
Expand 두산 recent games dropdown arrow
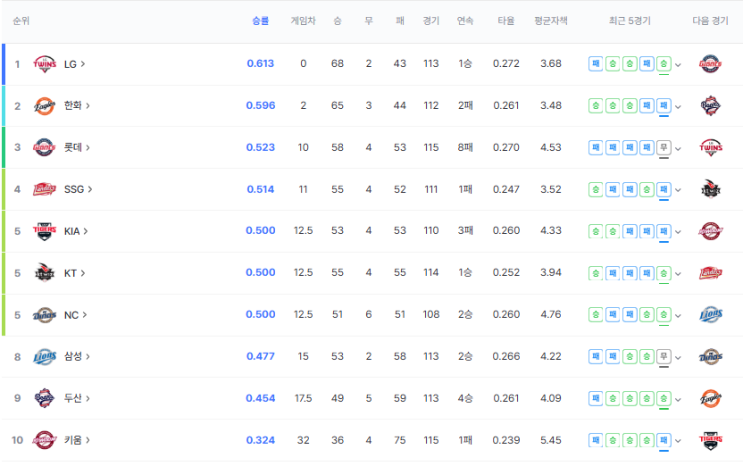tap(678, 400)
